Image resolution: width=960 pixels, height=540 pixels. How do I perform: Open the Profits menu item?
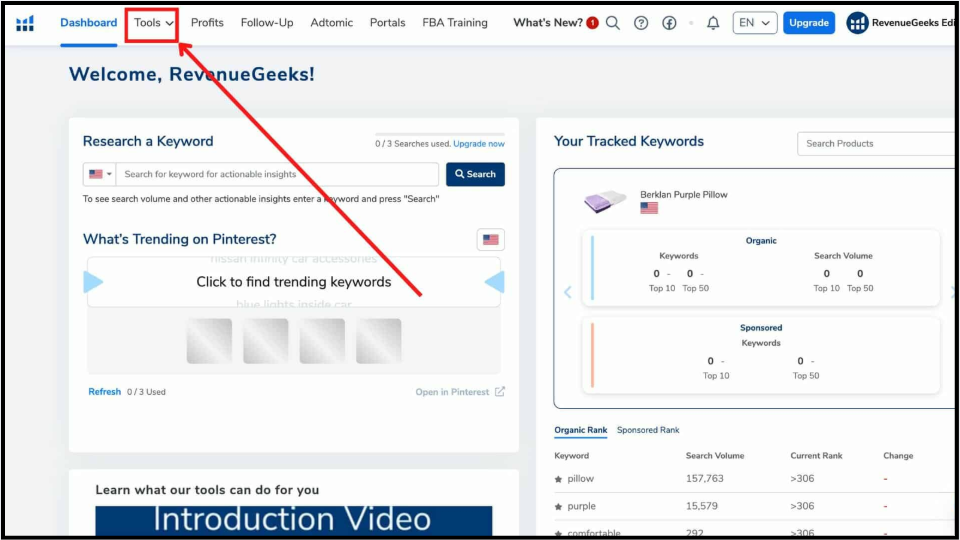pyautogui.click(x=207, y=23)
